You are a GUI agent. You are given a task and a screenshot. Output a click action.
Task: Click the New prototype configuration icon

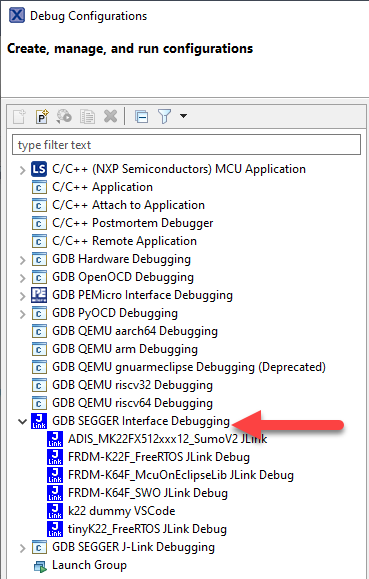tap(42, 117)
